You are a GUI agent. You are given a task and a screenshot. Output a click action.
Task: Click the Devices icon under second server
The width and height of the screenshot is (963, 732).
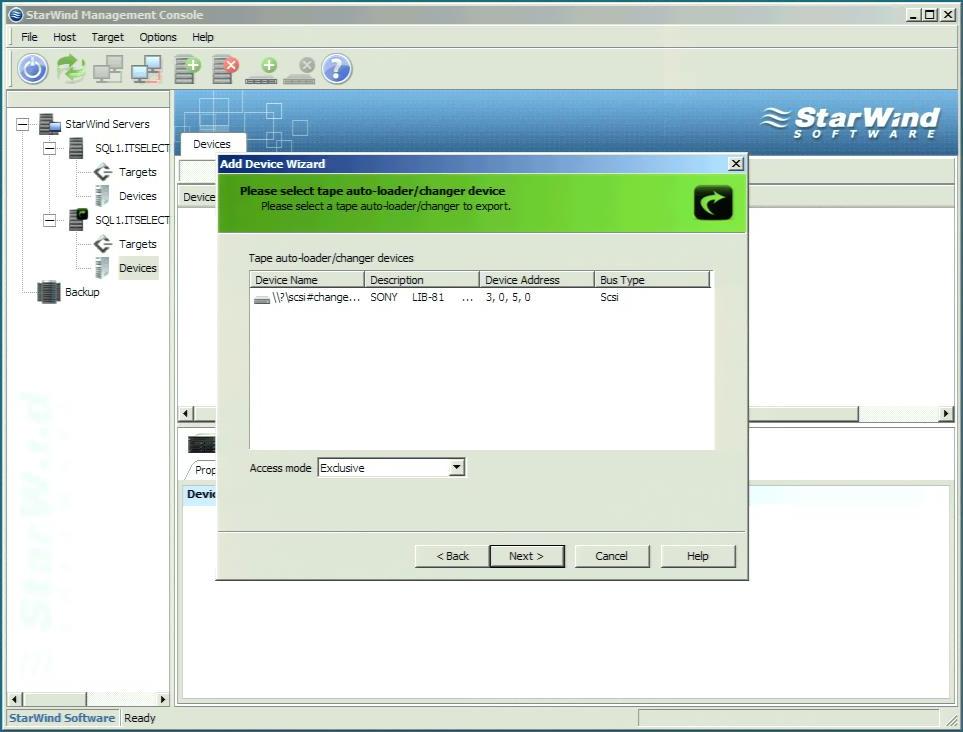(102, 268)
